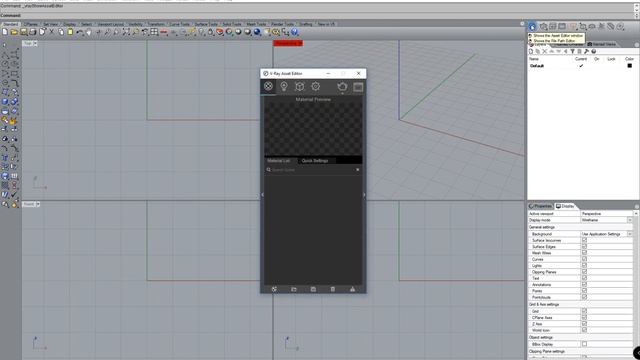This screenshot has width=640, height=360.
Task: Click the New file icon in Standard toolbar
Action: [5, 32]
